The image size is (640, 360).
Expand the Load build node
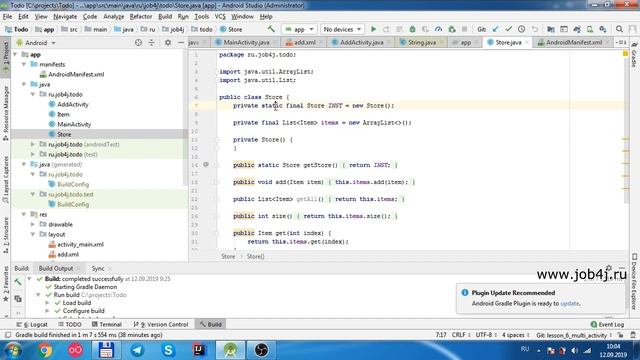point(47,303)
